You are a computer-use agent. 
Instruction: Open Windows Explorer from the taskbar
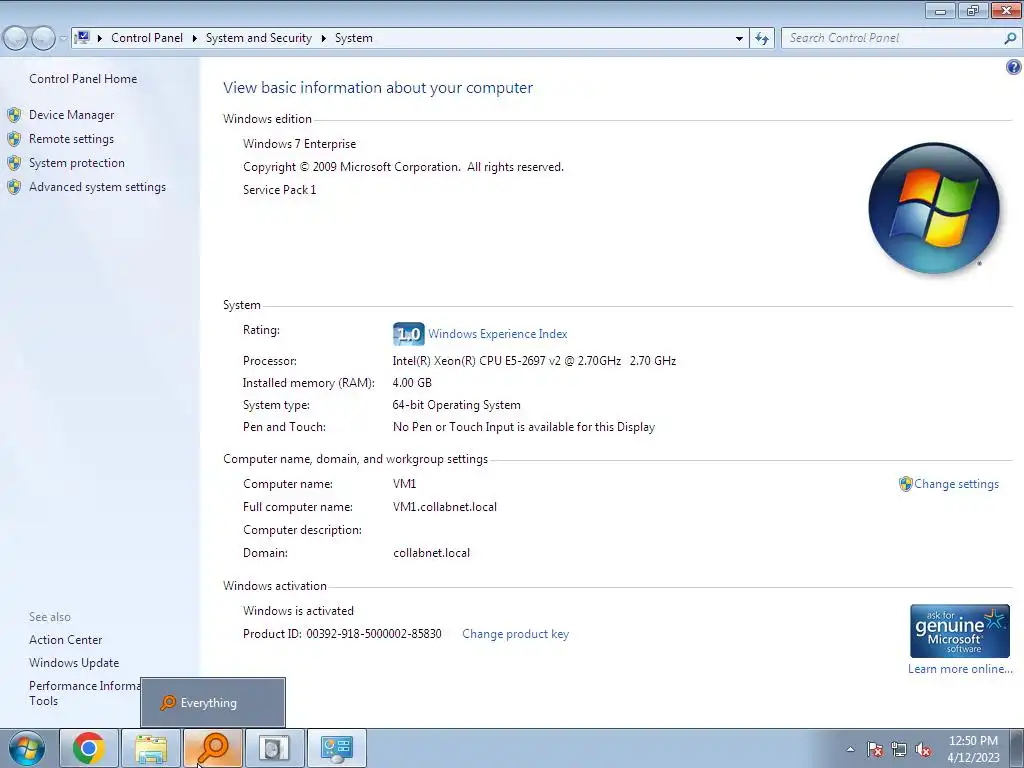[151, 748]
